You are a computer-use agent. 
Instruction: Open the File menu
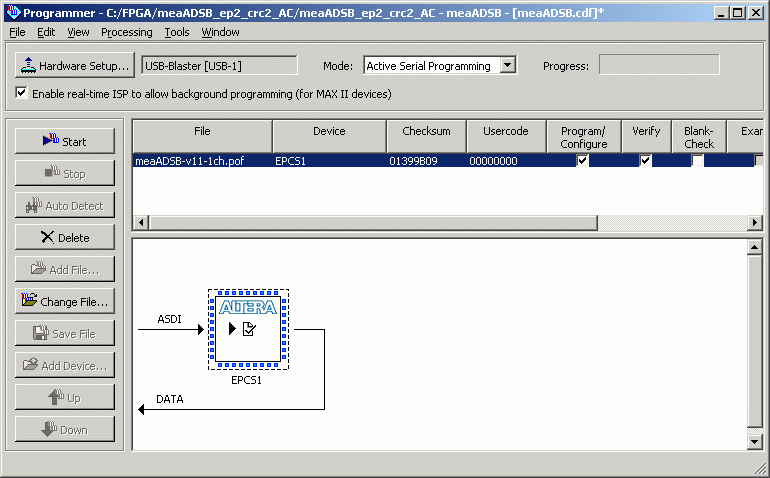pyautogui.click(x=17, y=32)
